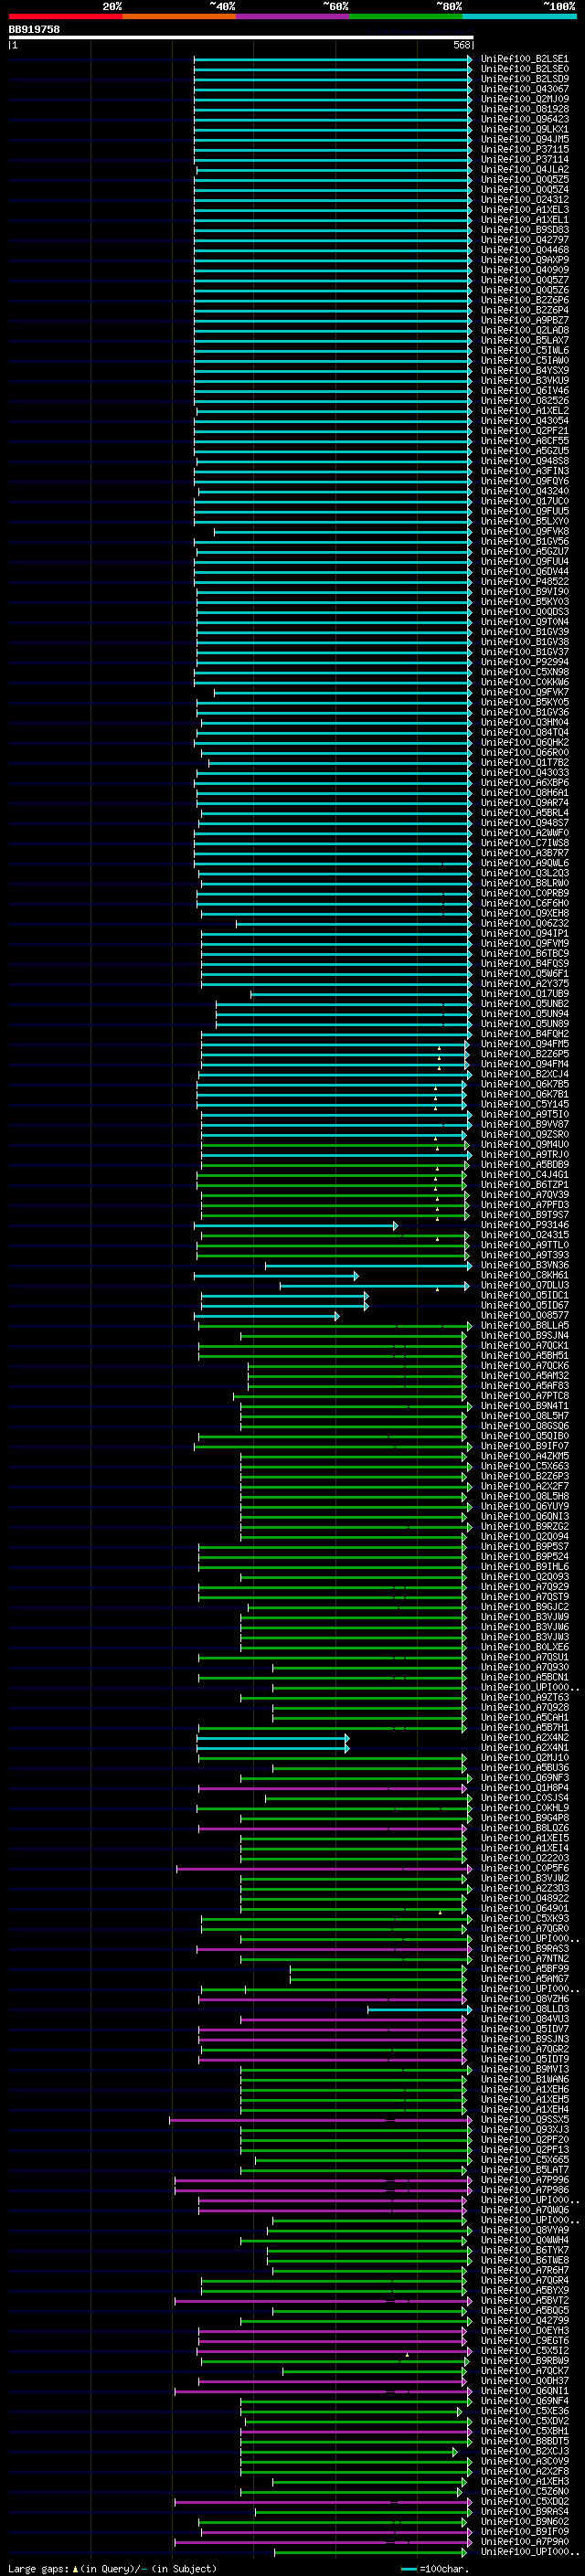
Task: Click the red 20% identity legend segment
Action: point(65,16)
